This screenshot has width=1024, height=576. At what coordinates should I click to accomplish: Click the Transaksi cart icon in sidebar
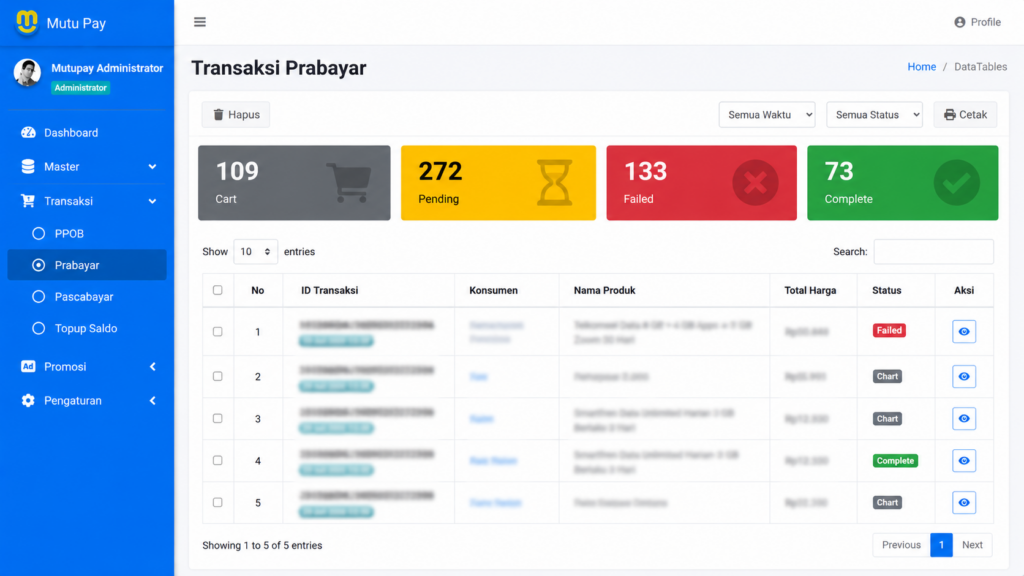(x=28, y=201)
